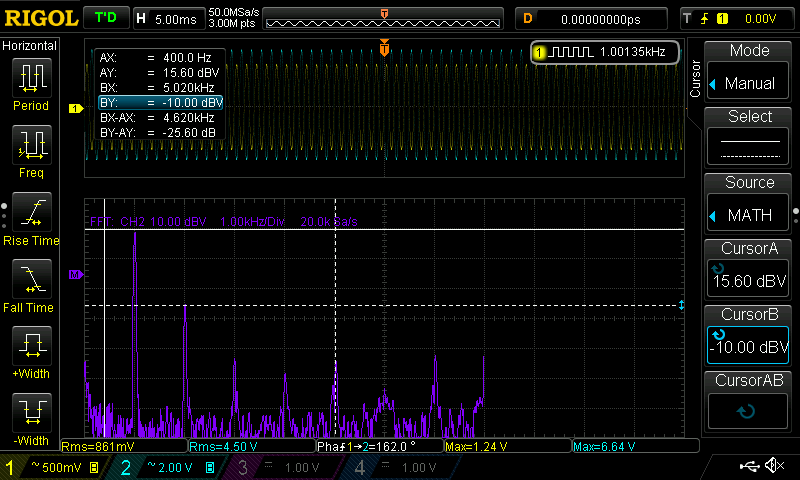This screenshot has height=480, width=800.
Task: Click the 1.00kHz/Div FFT scale label
Action: 252,222
